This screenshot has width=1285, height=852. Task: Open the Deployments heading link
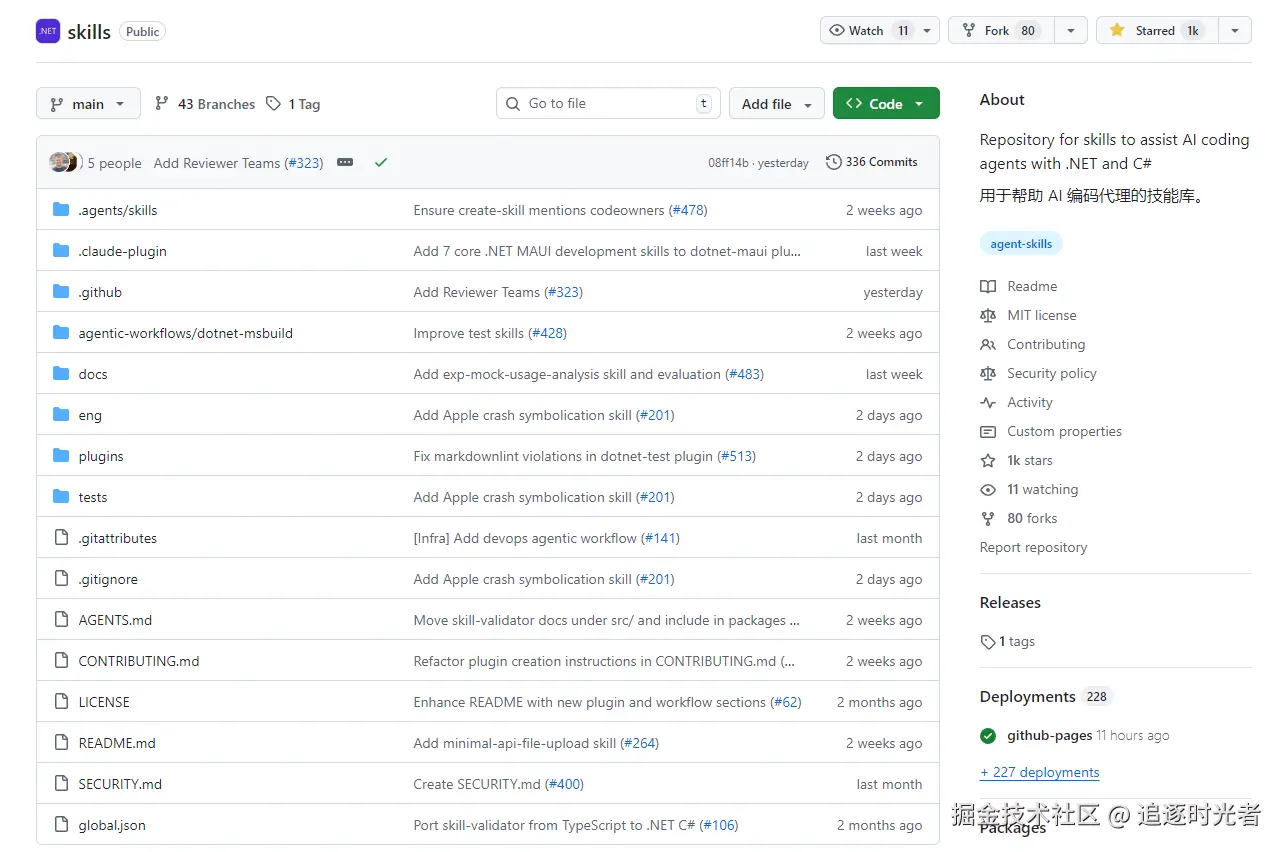click(1028, 696)
